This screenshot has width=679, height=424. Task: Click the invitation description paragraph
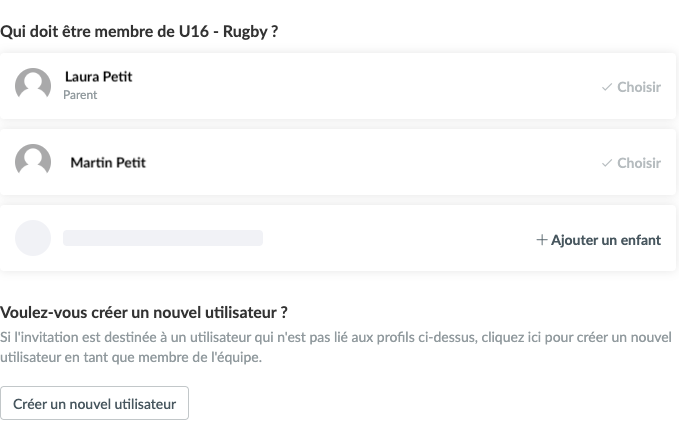(336, 347)
